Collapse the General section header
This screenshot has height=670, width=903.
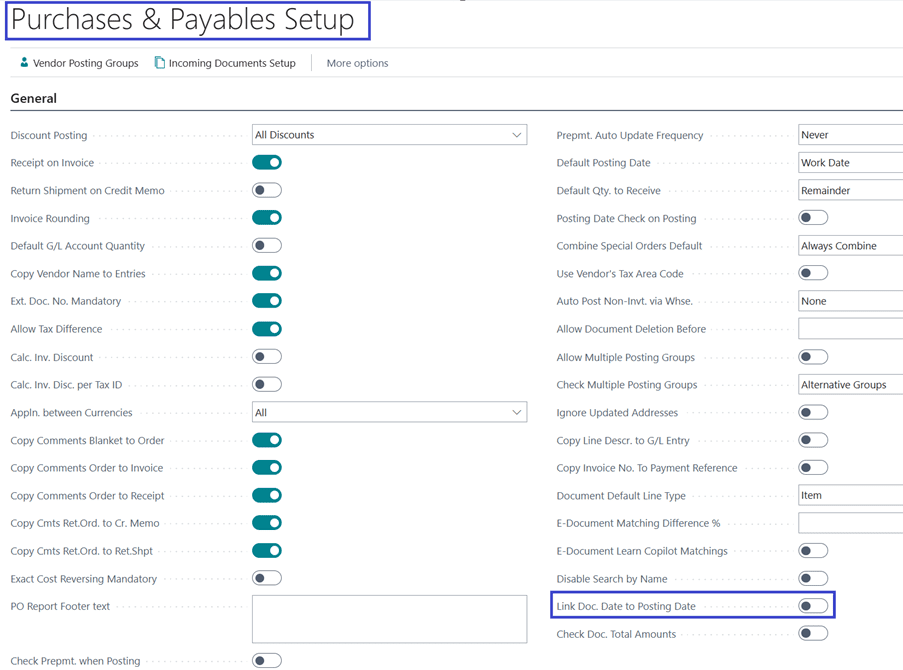coord(34,99)
